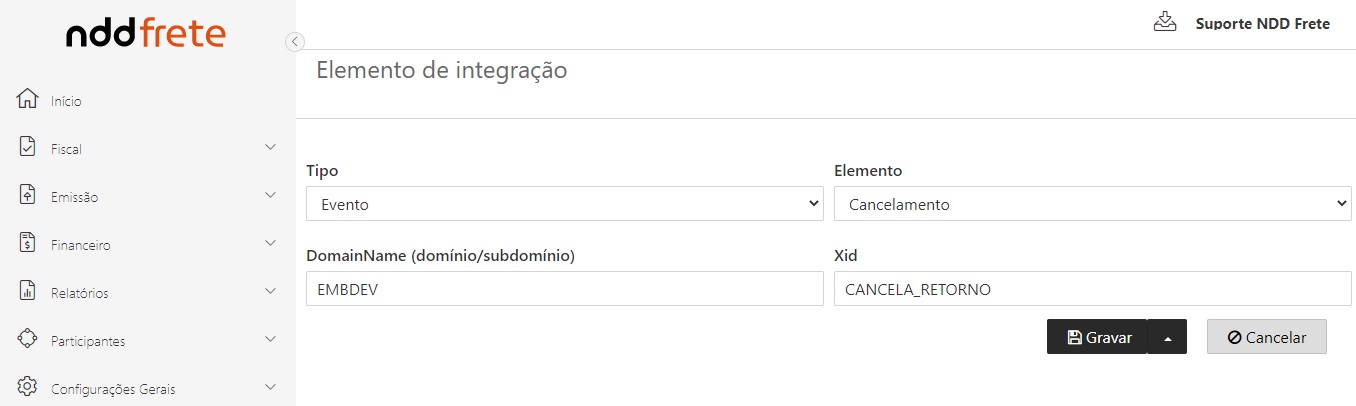Click the Relatórios chart icon

[x=28, y=291]
